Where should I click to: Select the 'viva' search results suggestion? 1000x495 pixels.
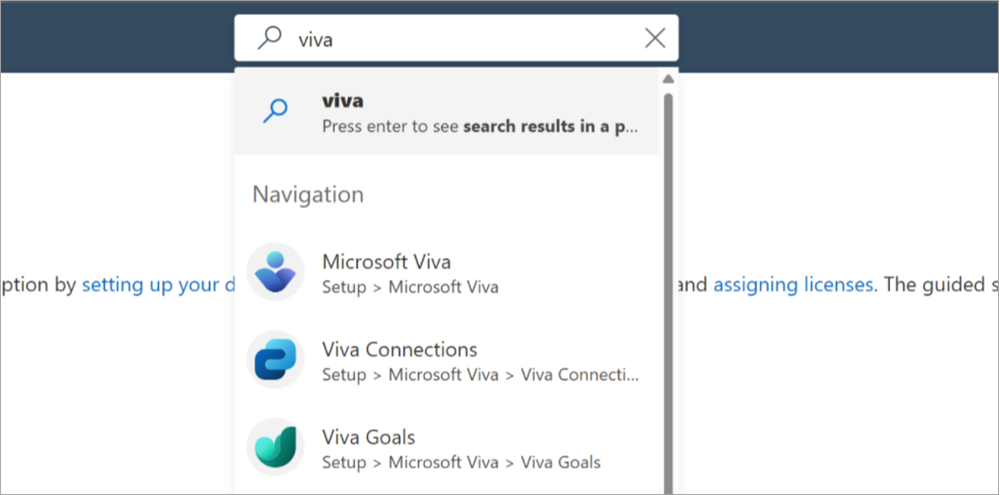click(446, 112)
